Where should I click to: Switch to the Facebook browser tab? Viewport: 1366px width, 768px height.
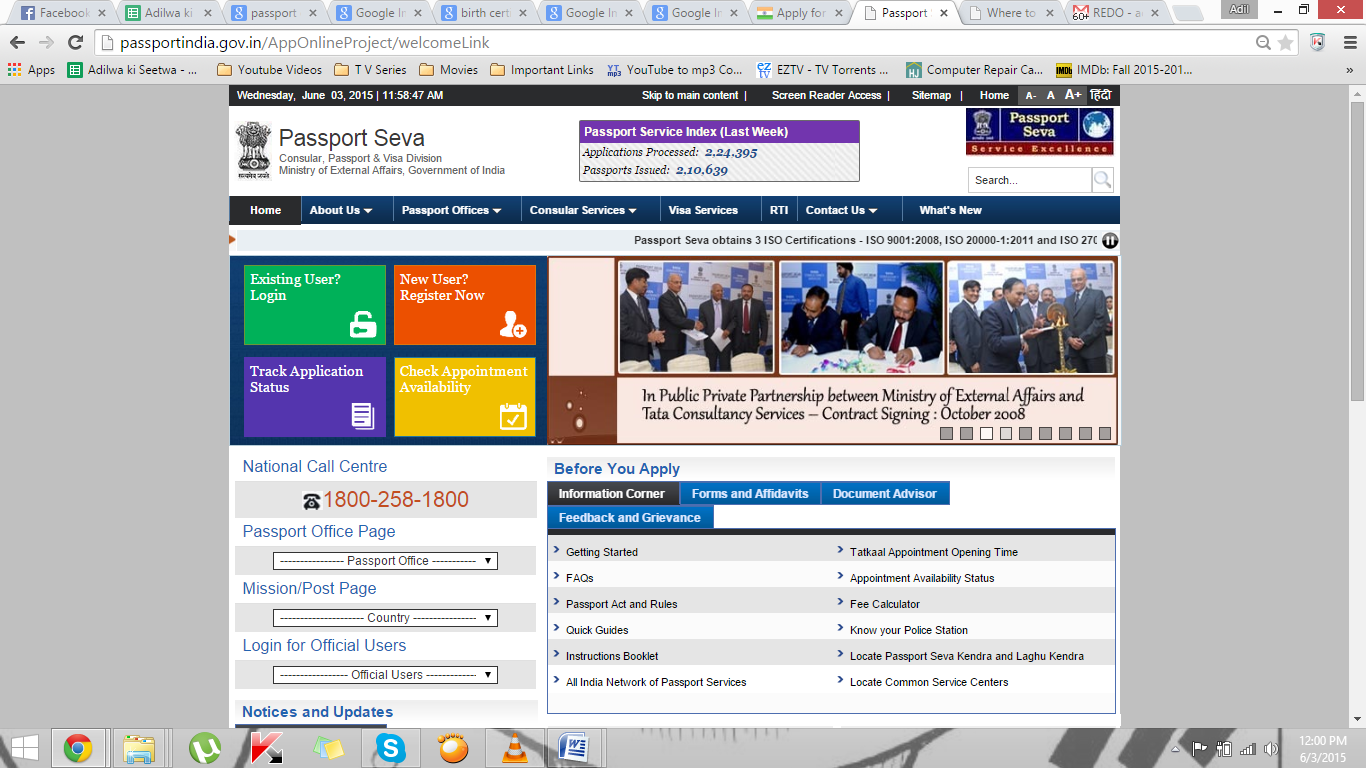click(62, 13)
